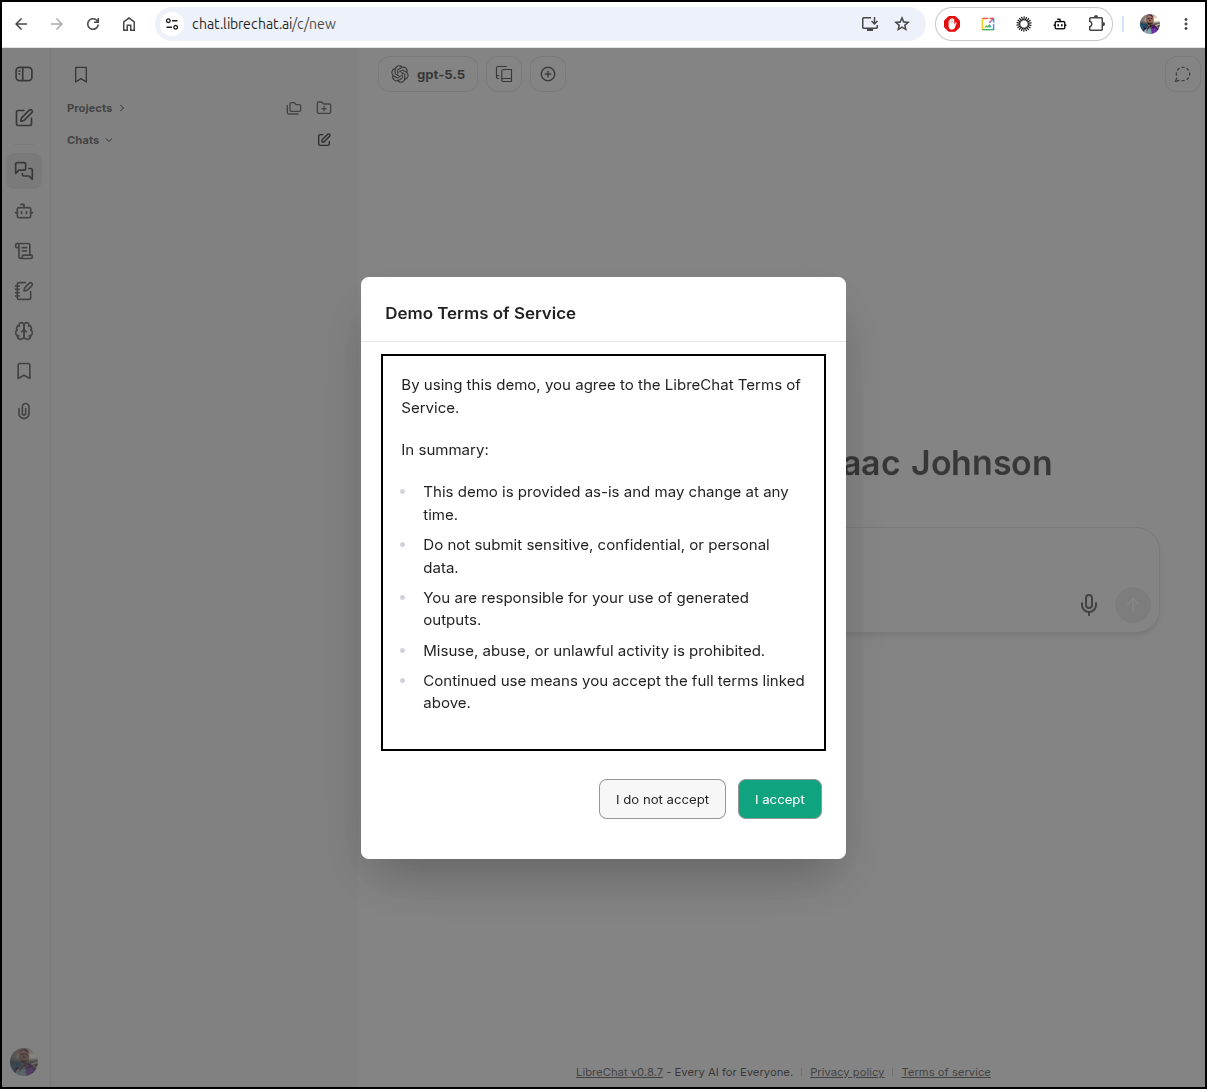Image resolution: width=1207 pixels, height=1089 pixels.
Task: Open agents robot icon in left rail
Action: 25,211
